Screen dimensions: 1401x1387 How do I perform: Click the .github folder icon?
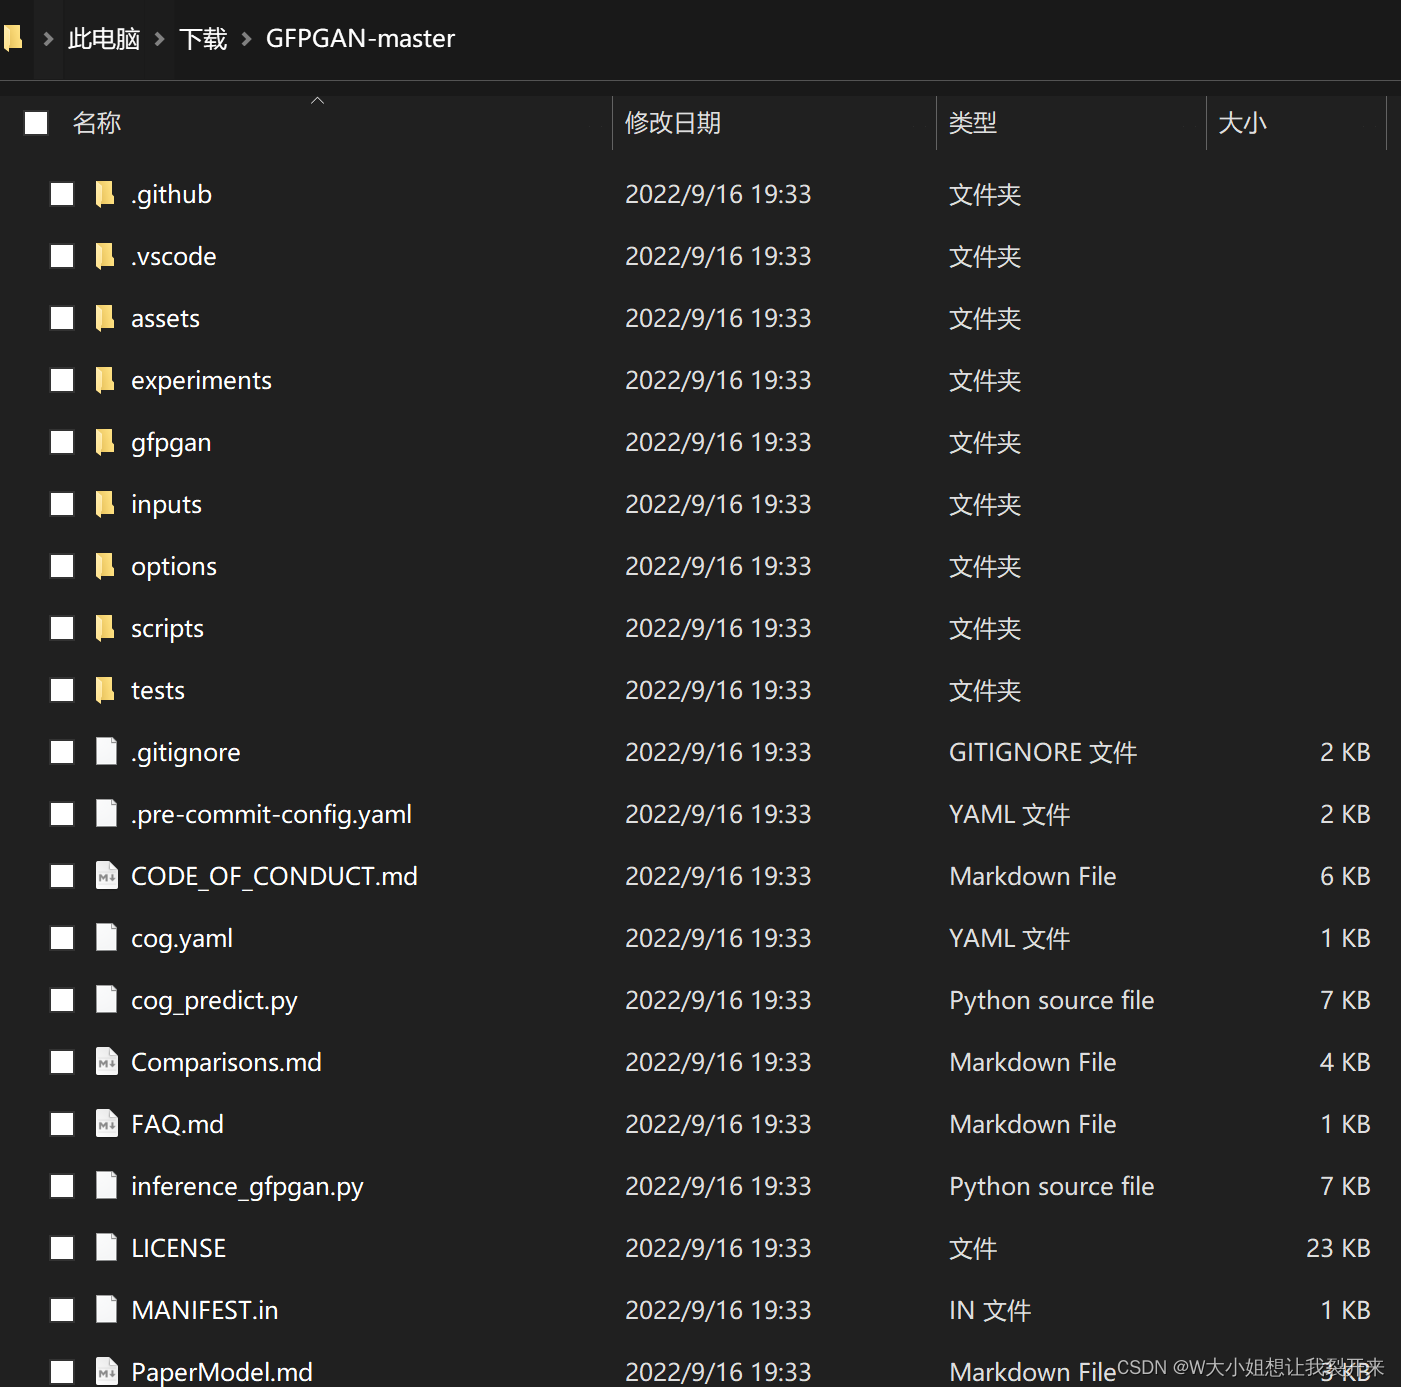click(x=105, y=194)
